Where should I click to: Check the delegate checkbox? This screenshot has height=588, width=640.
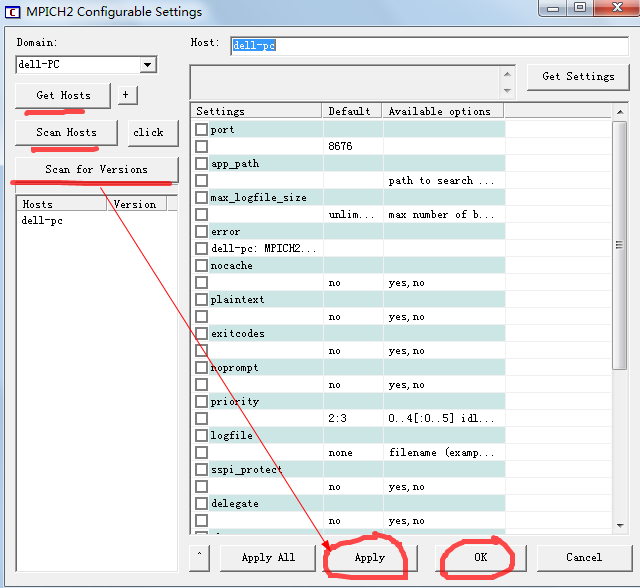pos(201,504)
